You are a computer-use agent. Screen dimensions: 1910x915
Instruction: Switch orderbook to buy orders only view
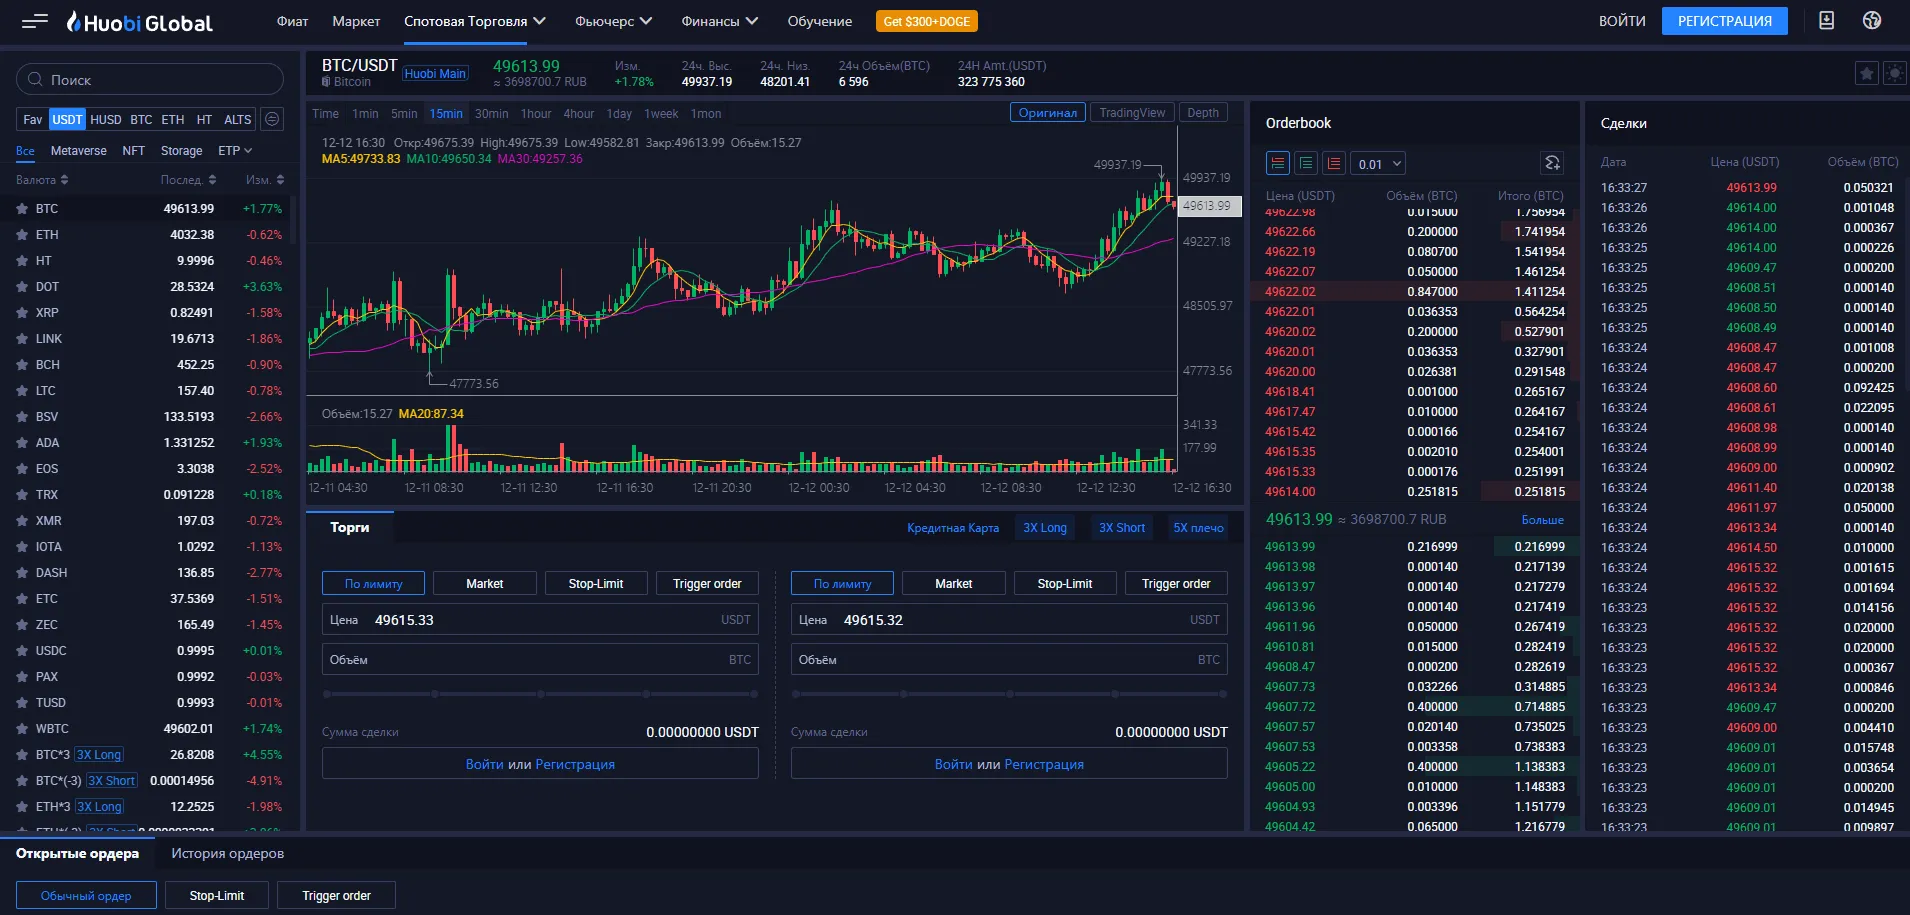pyautogui.click(x=1306, y=162)
